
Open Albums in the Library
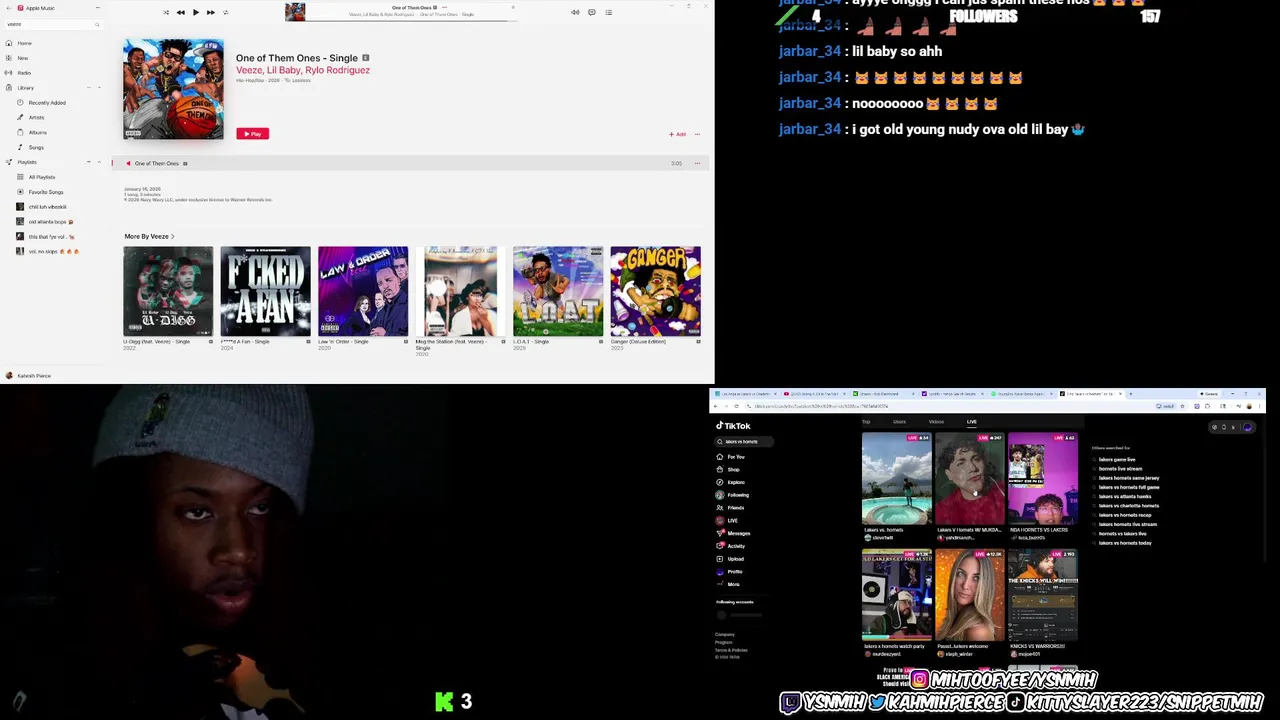37,132
